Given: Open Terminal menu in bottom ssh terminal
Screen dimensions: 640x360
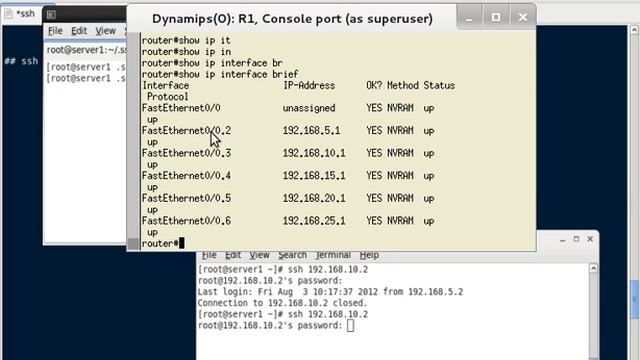Looking at the screenshot, I should [333, 255].
